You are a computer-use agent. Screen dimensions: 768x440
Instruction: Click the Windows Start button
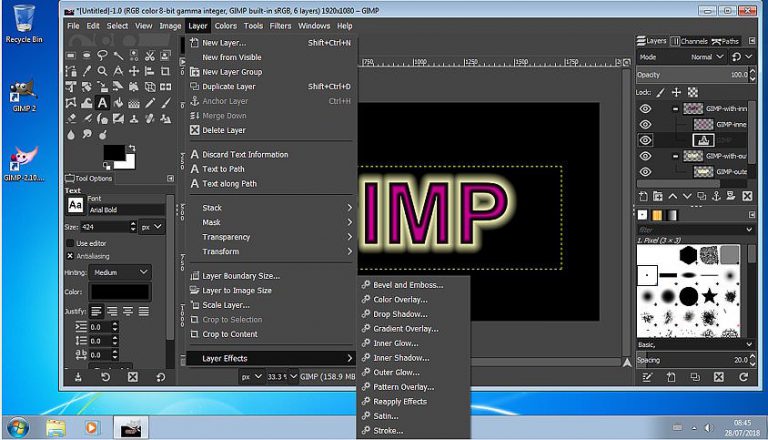coord(18,427)
